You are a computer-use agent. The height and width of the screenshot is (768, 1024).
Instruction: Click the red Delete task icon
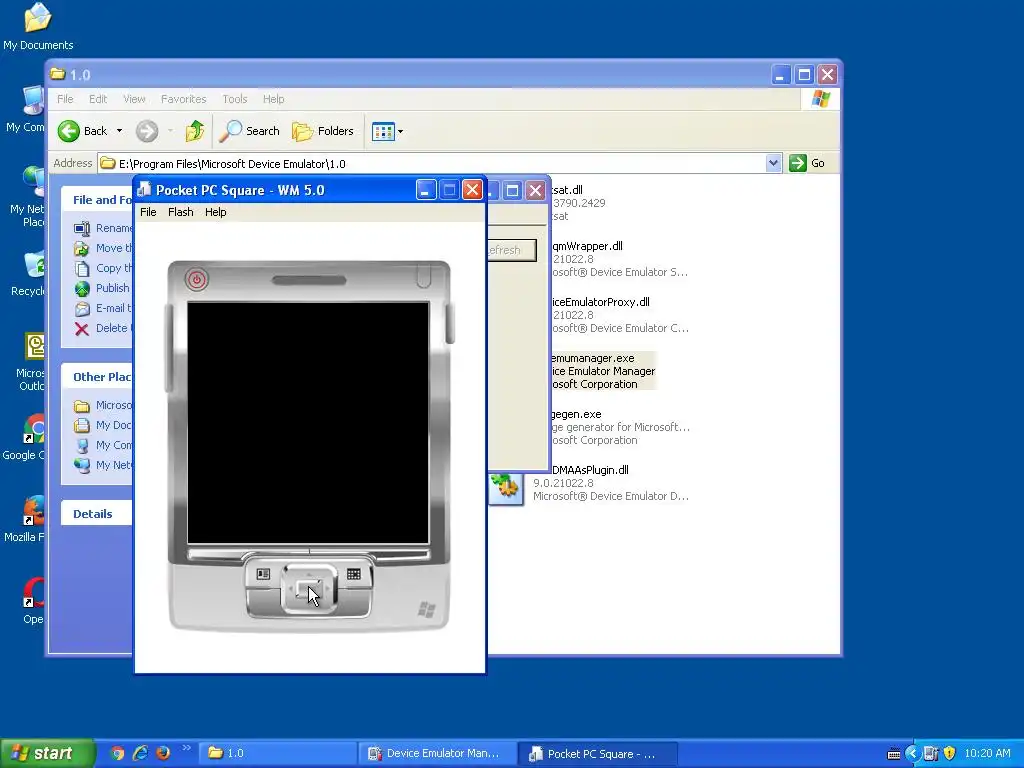click(x=82, y=328)
